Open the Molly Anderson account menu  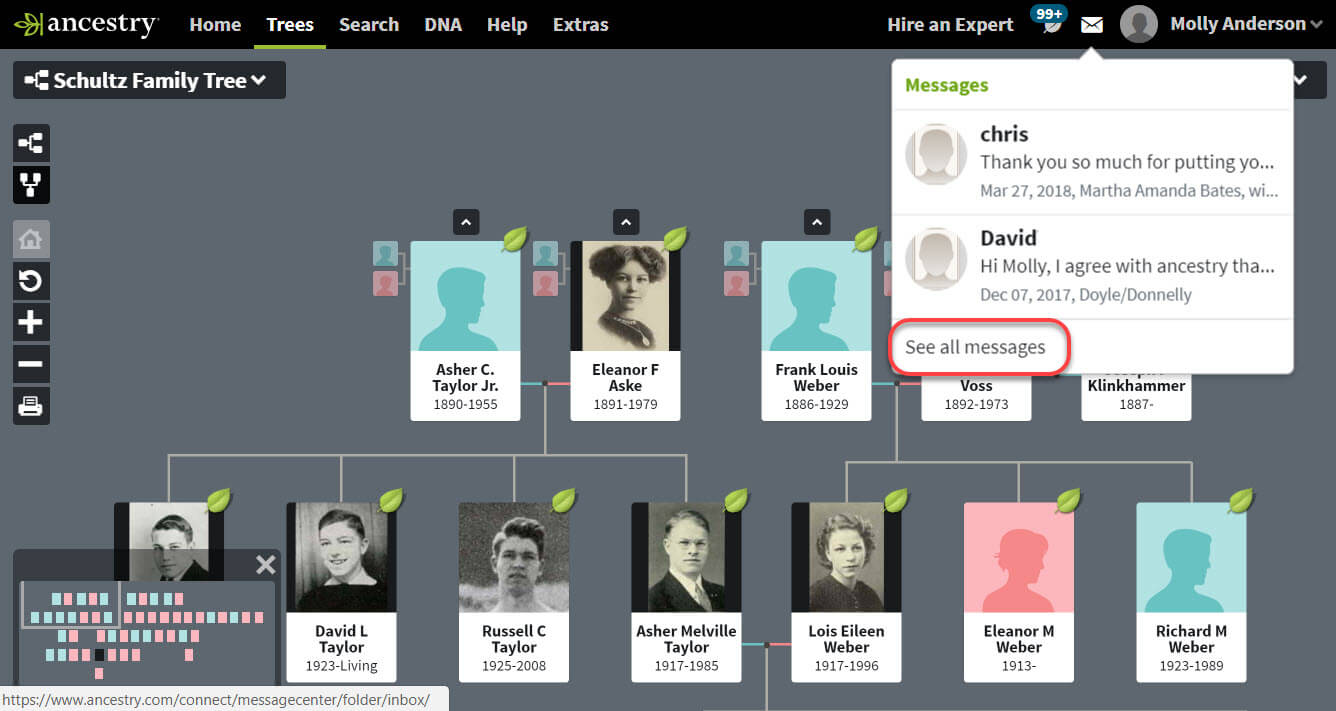[1240, 22]
